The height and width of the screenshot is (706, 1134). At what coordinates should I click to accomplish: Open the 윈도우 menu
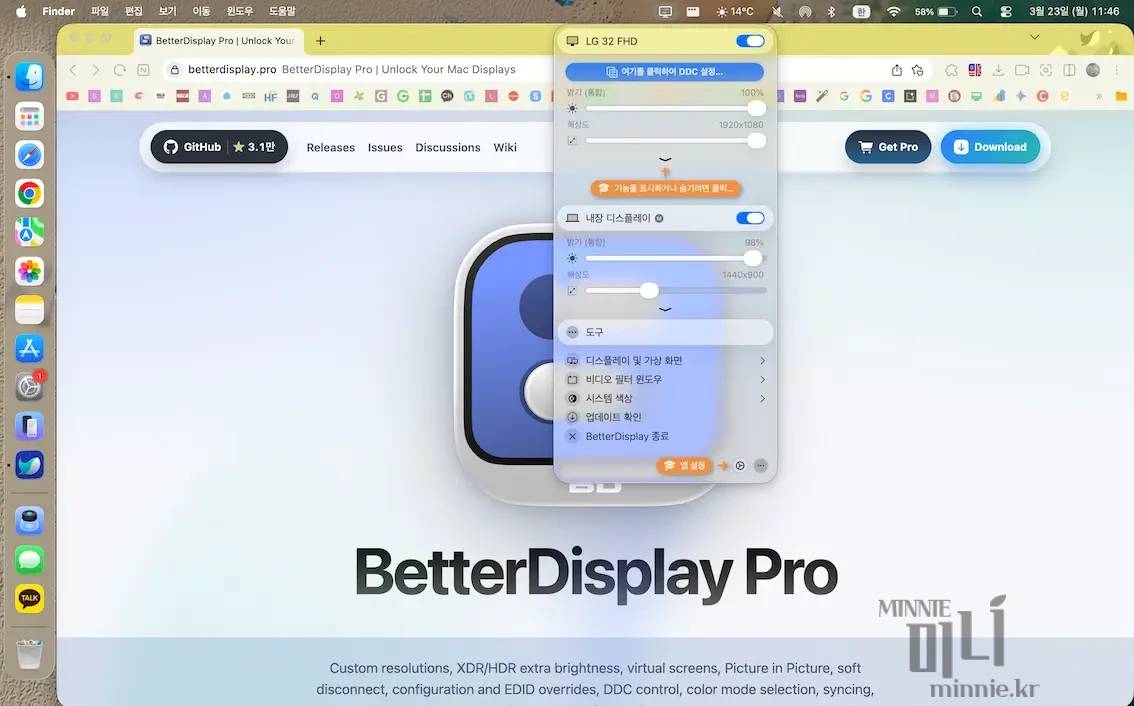tap(240, 12)
